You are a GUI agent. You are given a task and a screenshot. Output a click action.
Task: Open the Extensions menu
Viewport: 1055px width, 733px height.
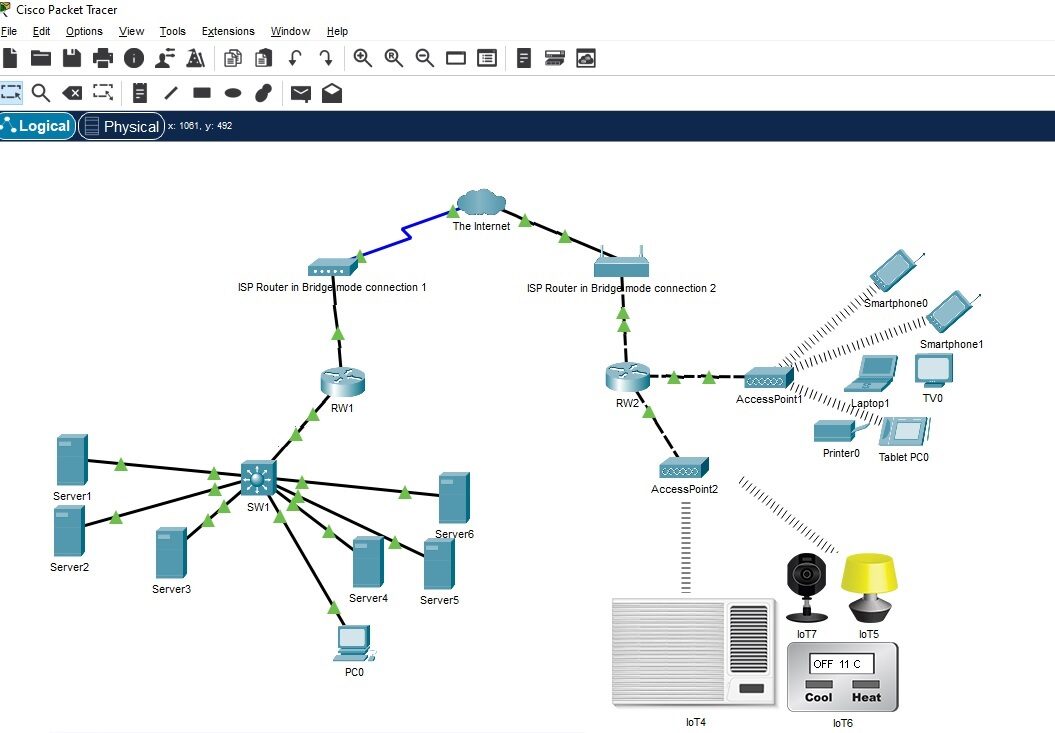tap(228, 31)
